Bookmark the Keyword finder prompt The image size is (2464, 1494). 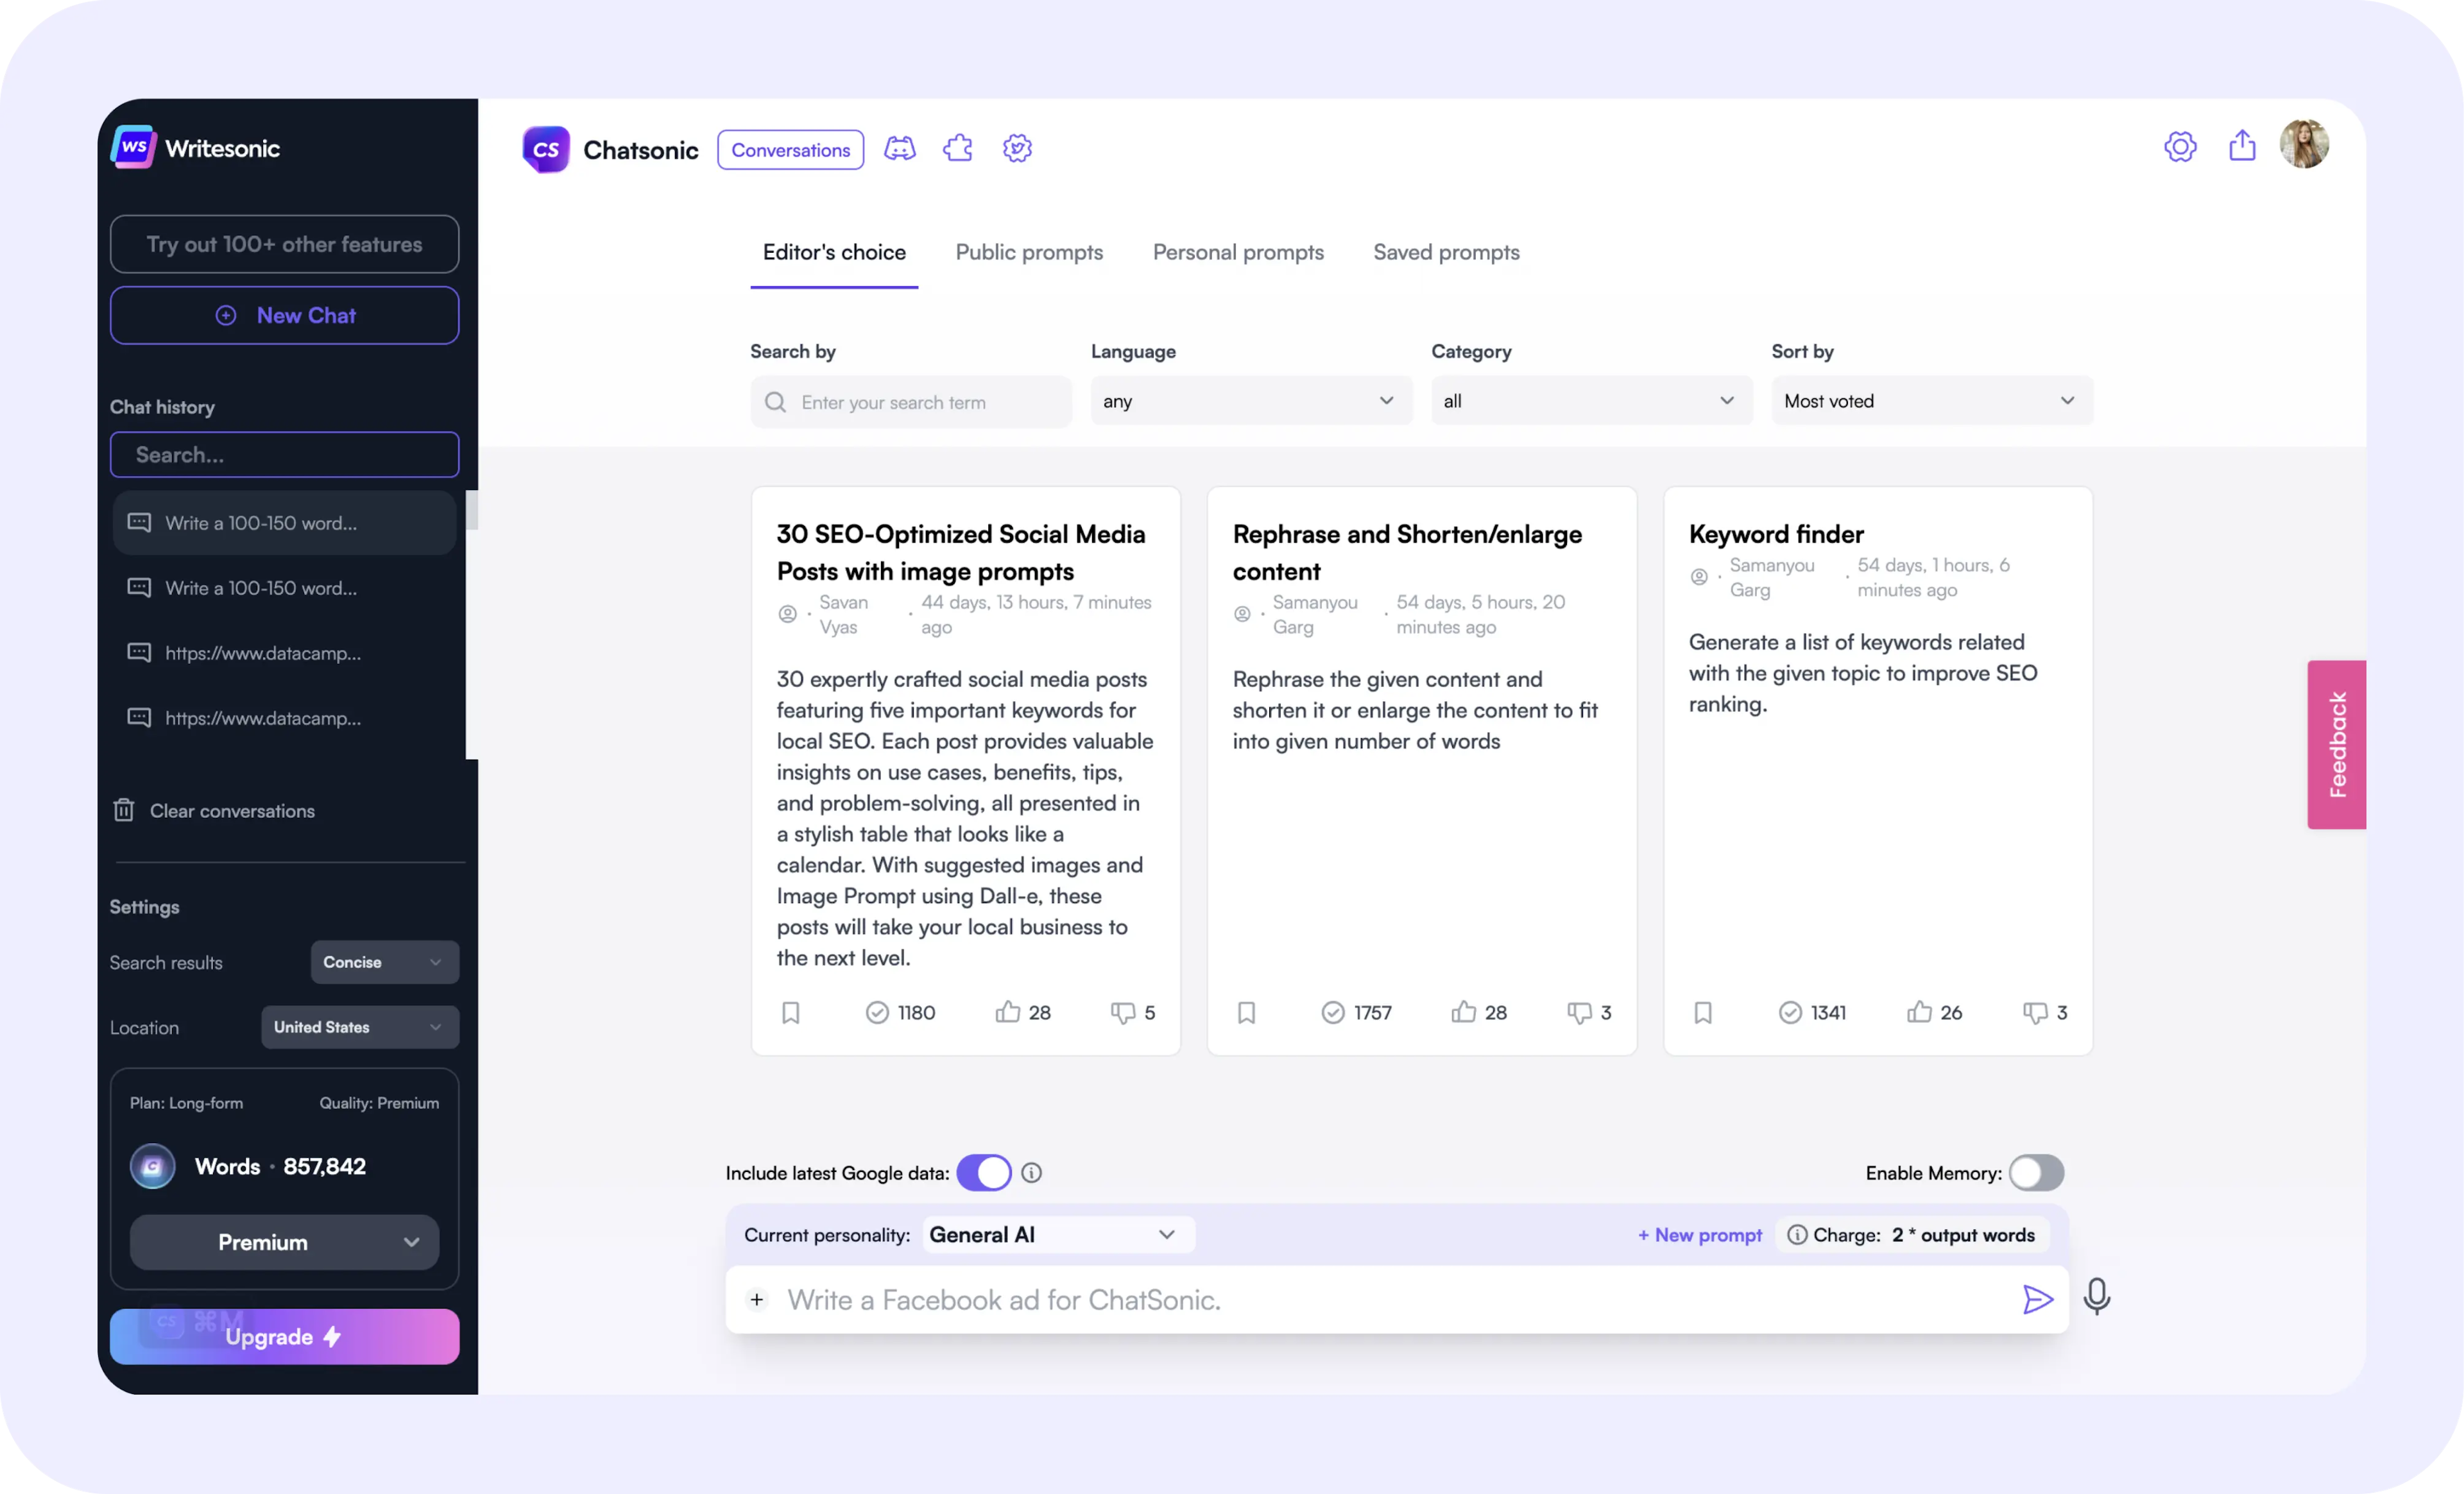[x=1703, y=1012]
